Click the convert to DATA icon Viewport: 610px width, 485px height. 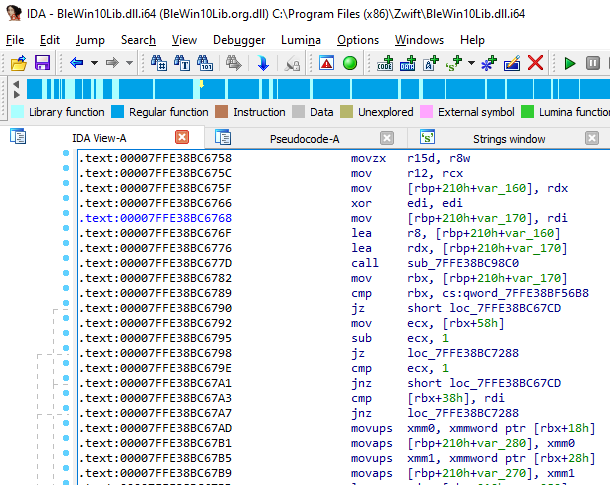(408, 63)
